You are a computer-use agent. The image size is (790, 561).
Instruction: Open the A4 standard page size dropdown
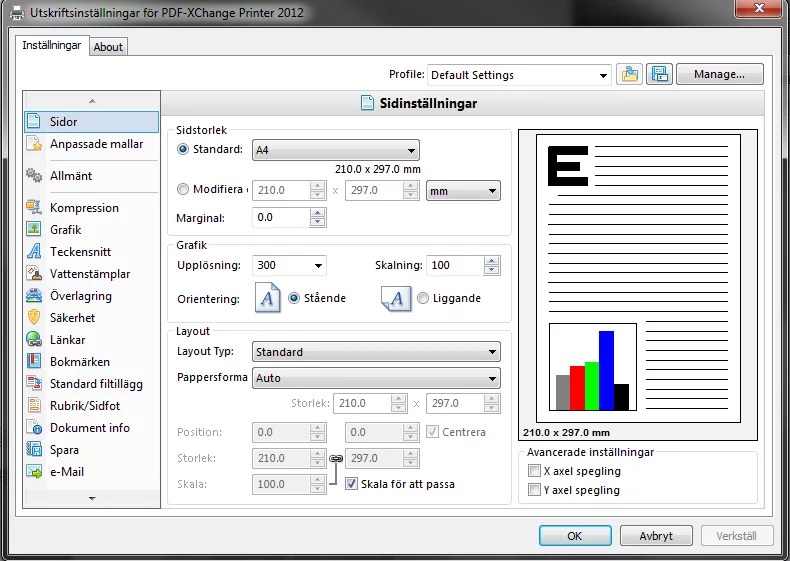336,150
